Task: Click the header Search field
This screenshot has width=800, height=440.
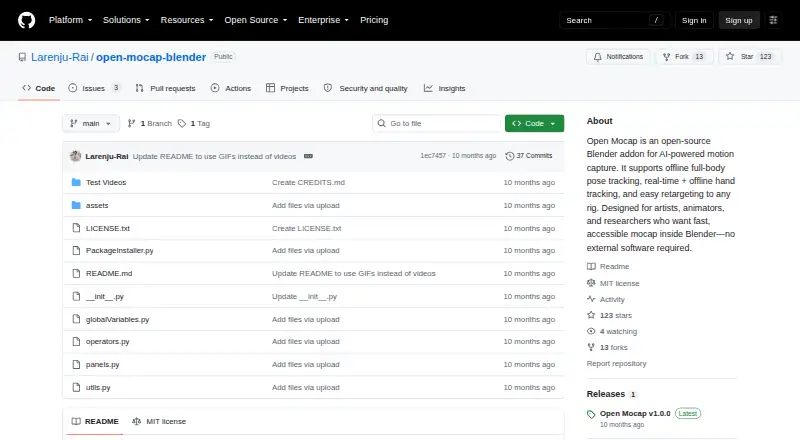Action: coord(614,20)
